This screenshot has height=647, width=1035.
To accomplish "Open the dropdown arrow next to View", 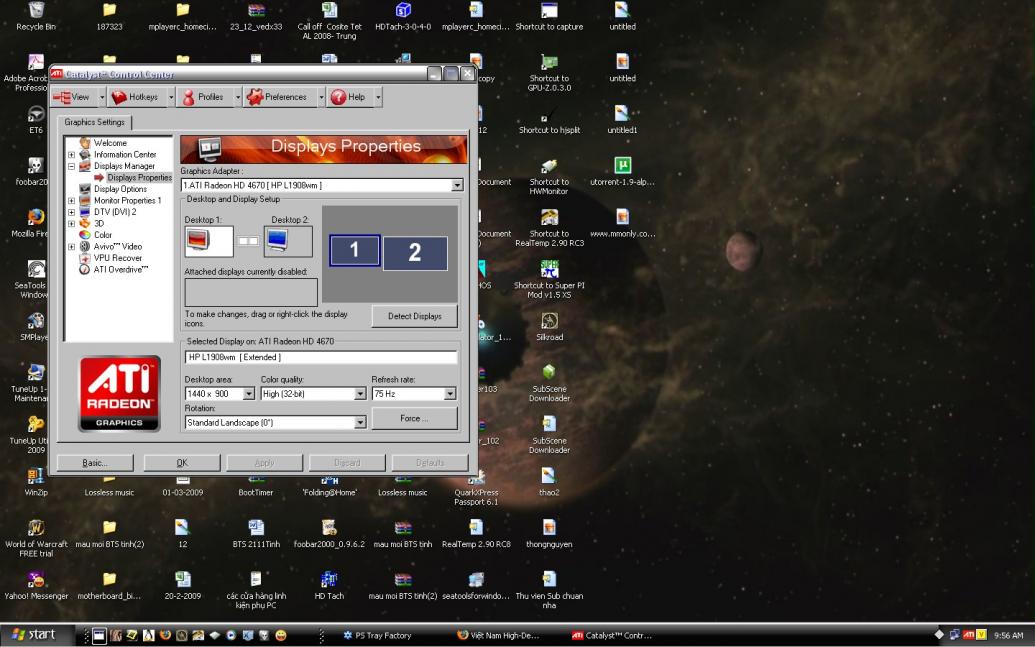I will pos(102,98).
